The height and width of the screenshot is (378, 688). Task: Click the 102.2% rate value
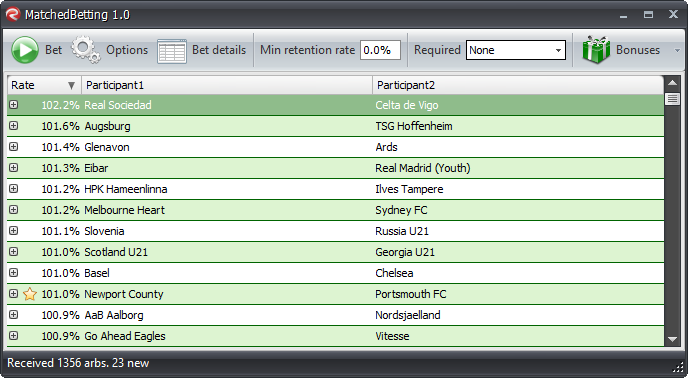(61, 105)
